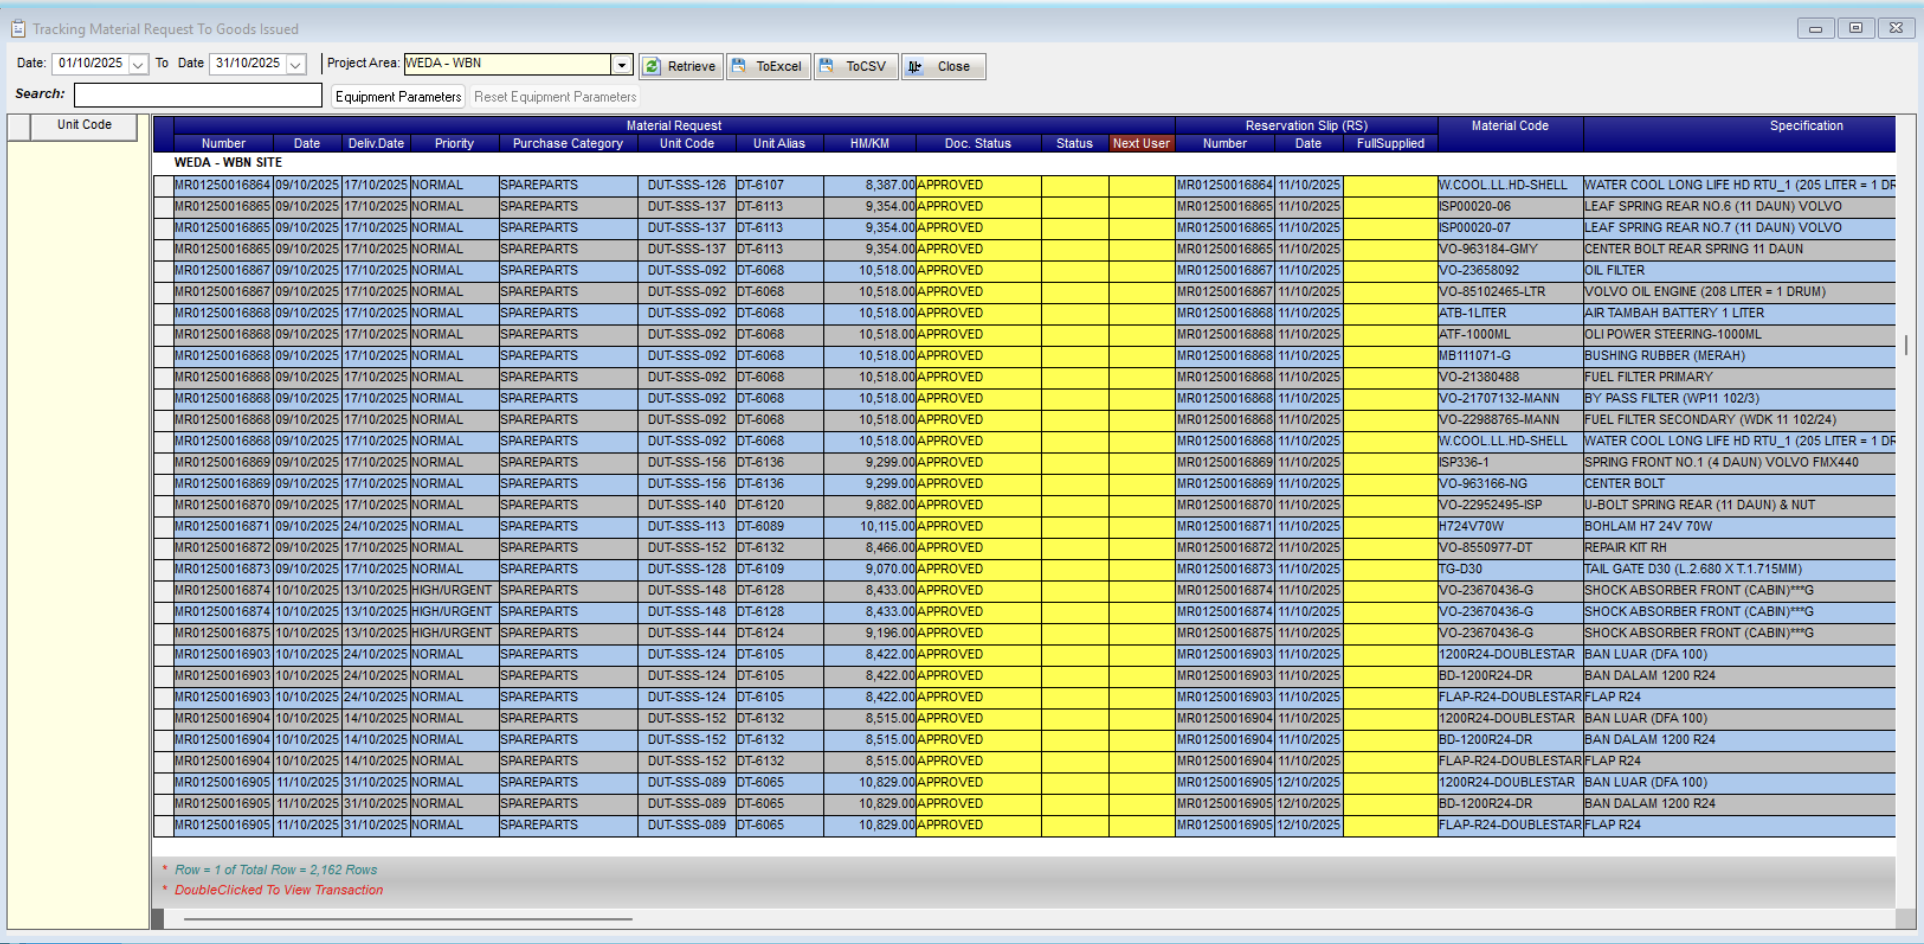Click the 01/10/2025 start date field

point(90,64)
